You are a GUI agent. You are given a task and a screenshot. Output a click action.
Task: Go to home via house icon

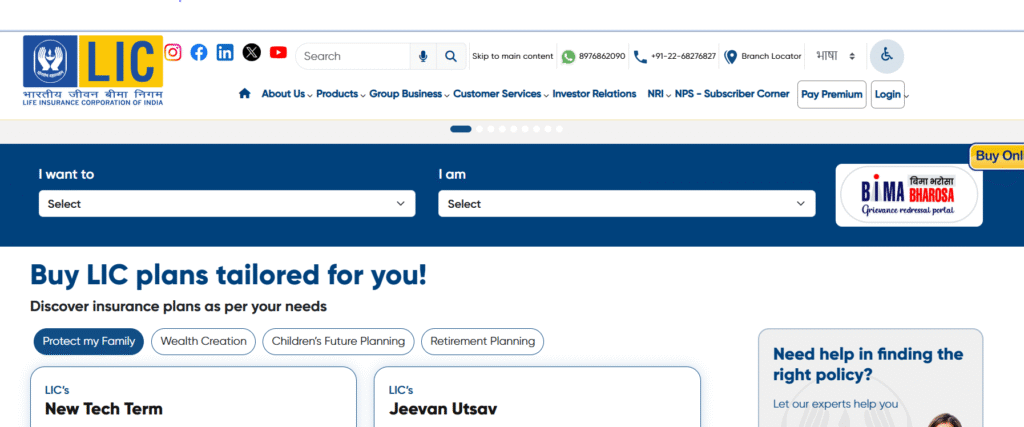tap(244, 94)
